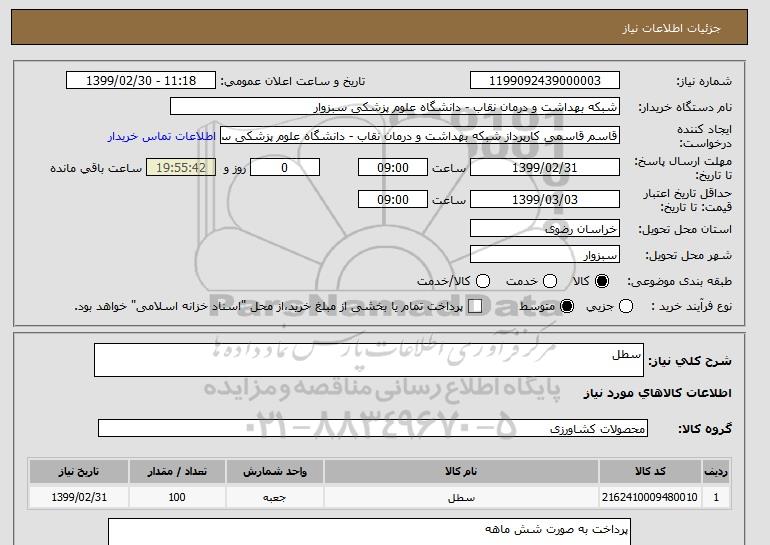Click the general description box containing سطل
The image size is (770, 545).
[369, 360]
